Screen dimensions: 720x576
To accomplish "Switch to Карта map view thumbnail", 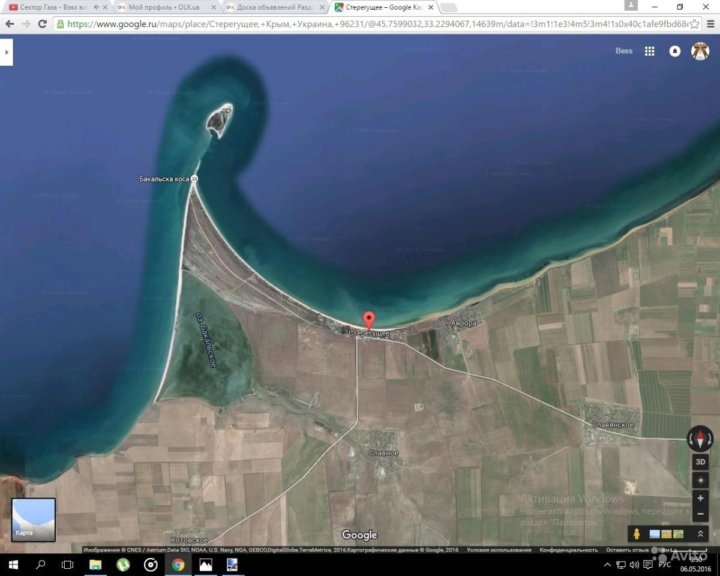I will pyautogui.click(x=33, y=520).
